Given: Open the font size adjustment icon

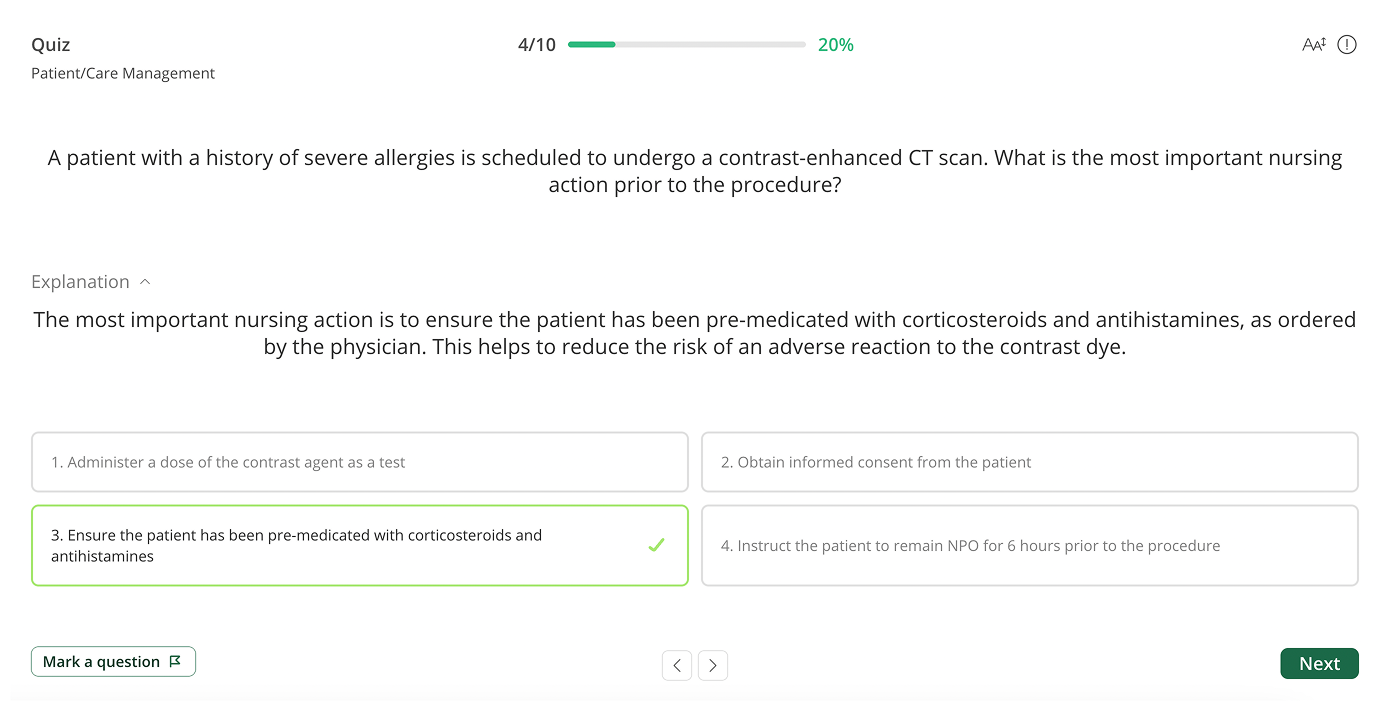Looking at the screenshot, I should (1313, 45).
